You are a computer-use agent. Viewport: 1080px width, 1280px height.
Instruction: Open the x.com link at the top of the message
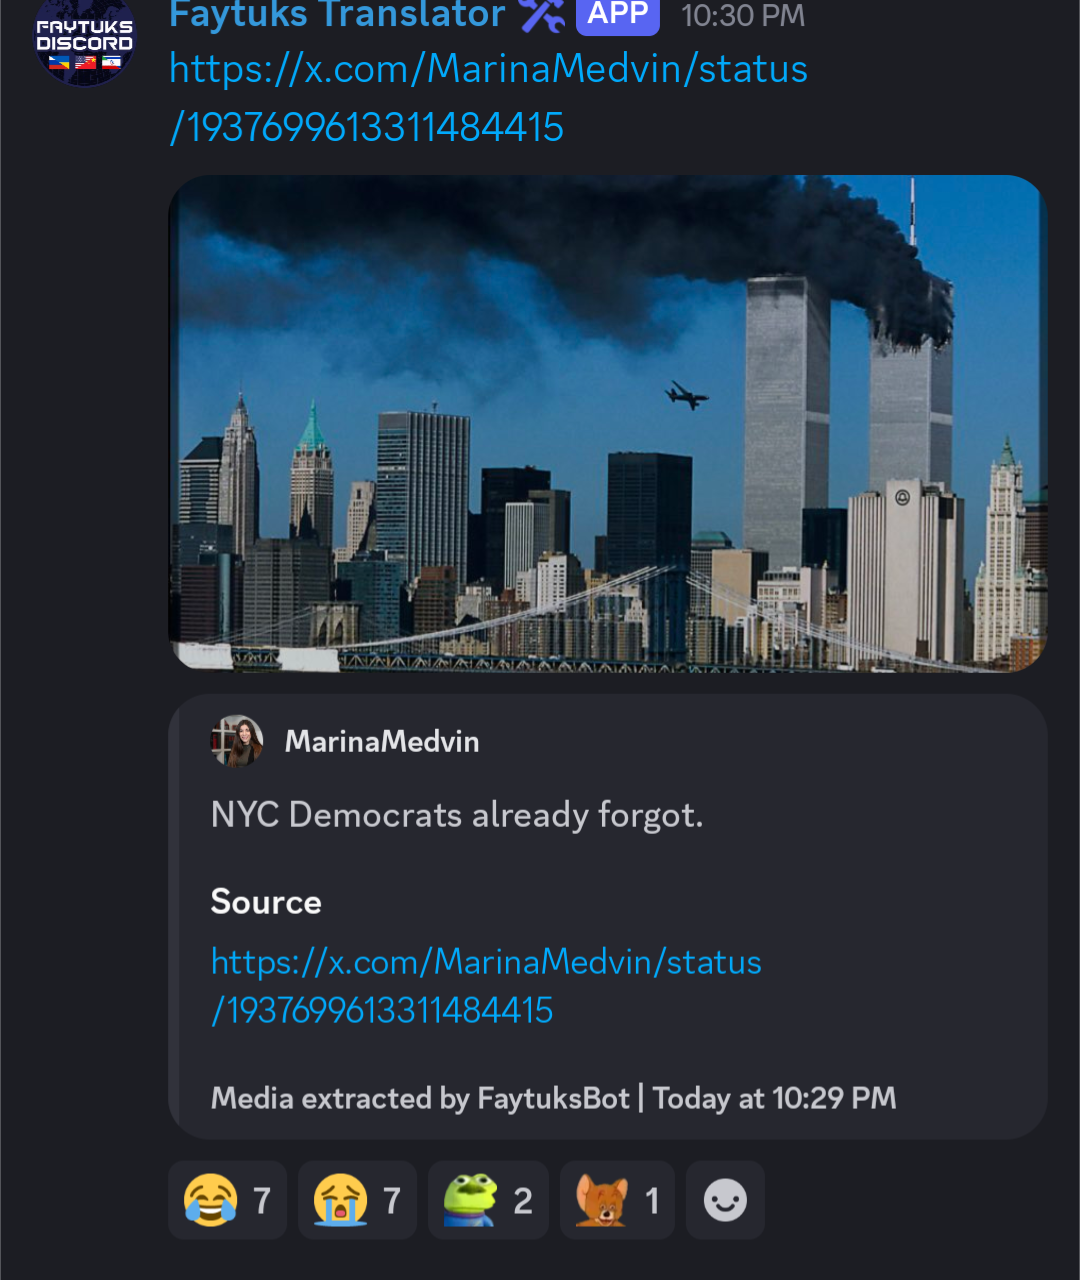489,98
